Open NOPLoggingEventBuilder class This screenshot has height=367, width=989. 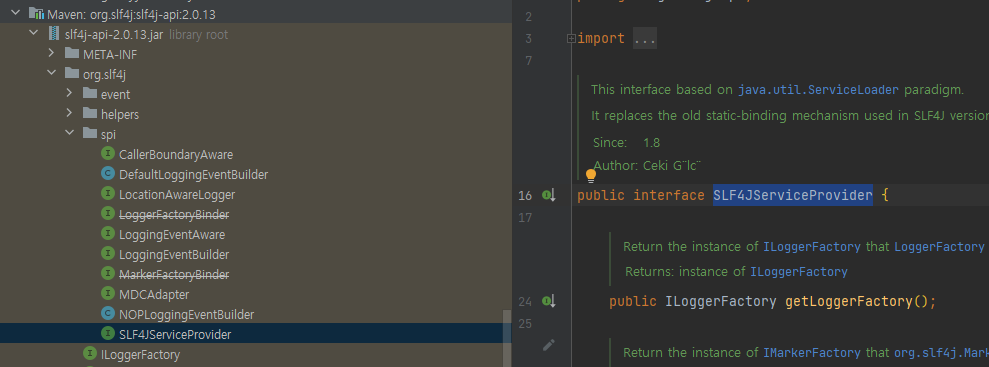(186, 315)
